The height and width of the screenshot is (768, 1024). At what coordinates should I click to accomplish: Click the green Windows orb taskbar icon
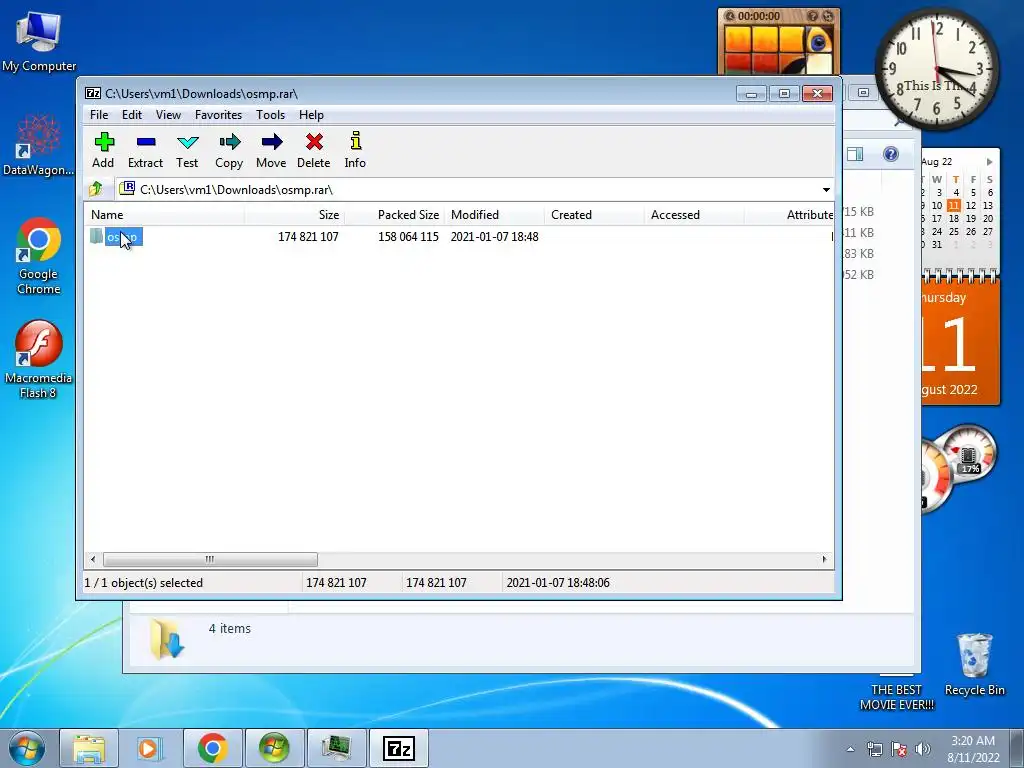pyautogui.click(x=274, y=748)
